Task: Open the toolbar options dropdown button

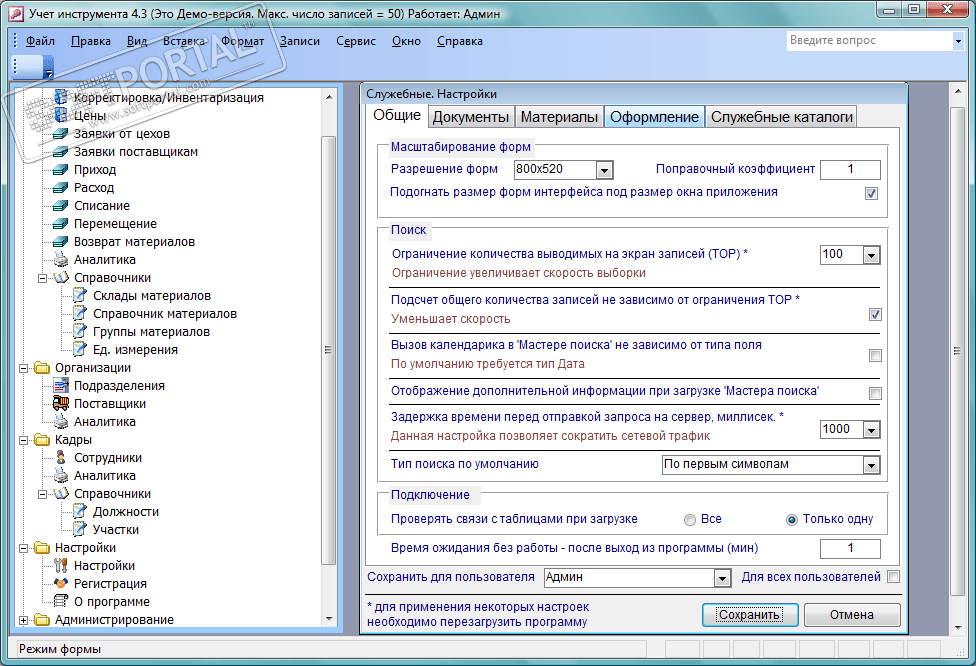Action: pyautogui.click(x=49, y=68)
